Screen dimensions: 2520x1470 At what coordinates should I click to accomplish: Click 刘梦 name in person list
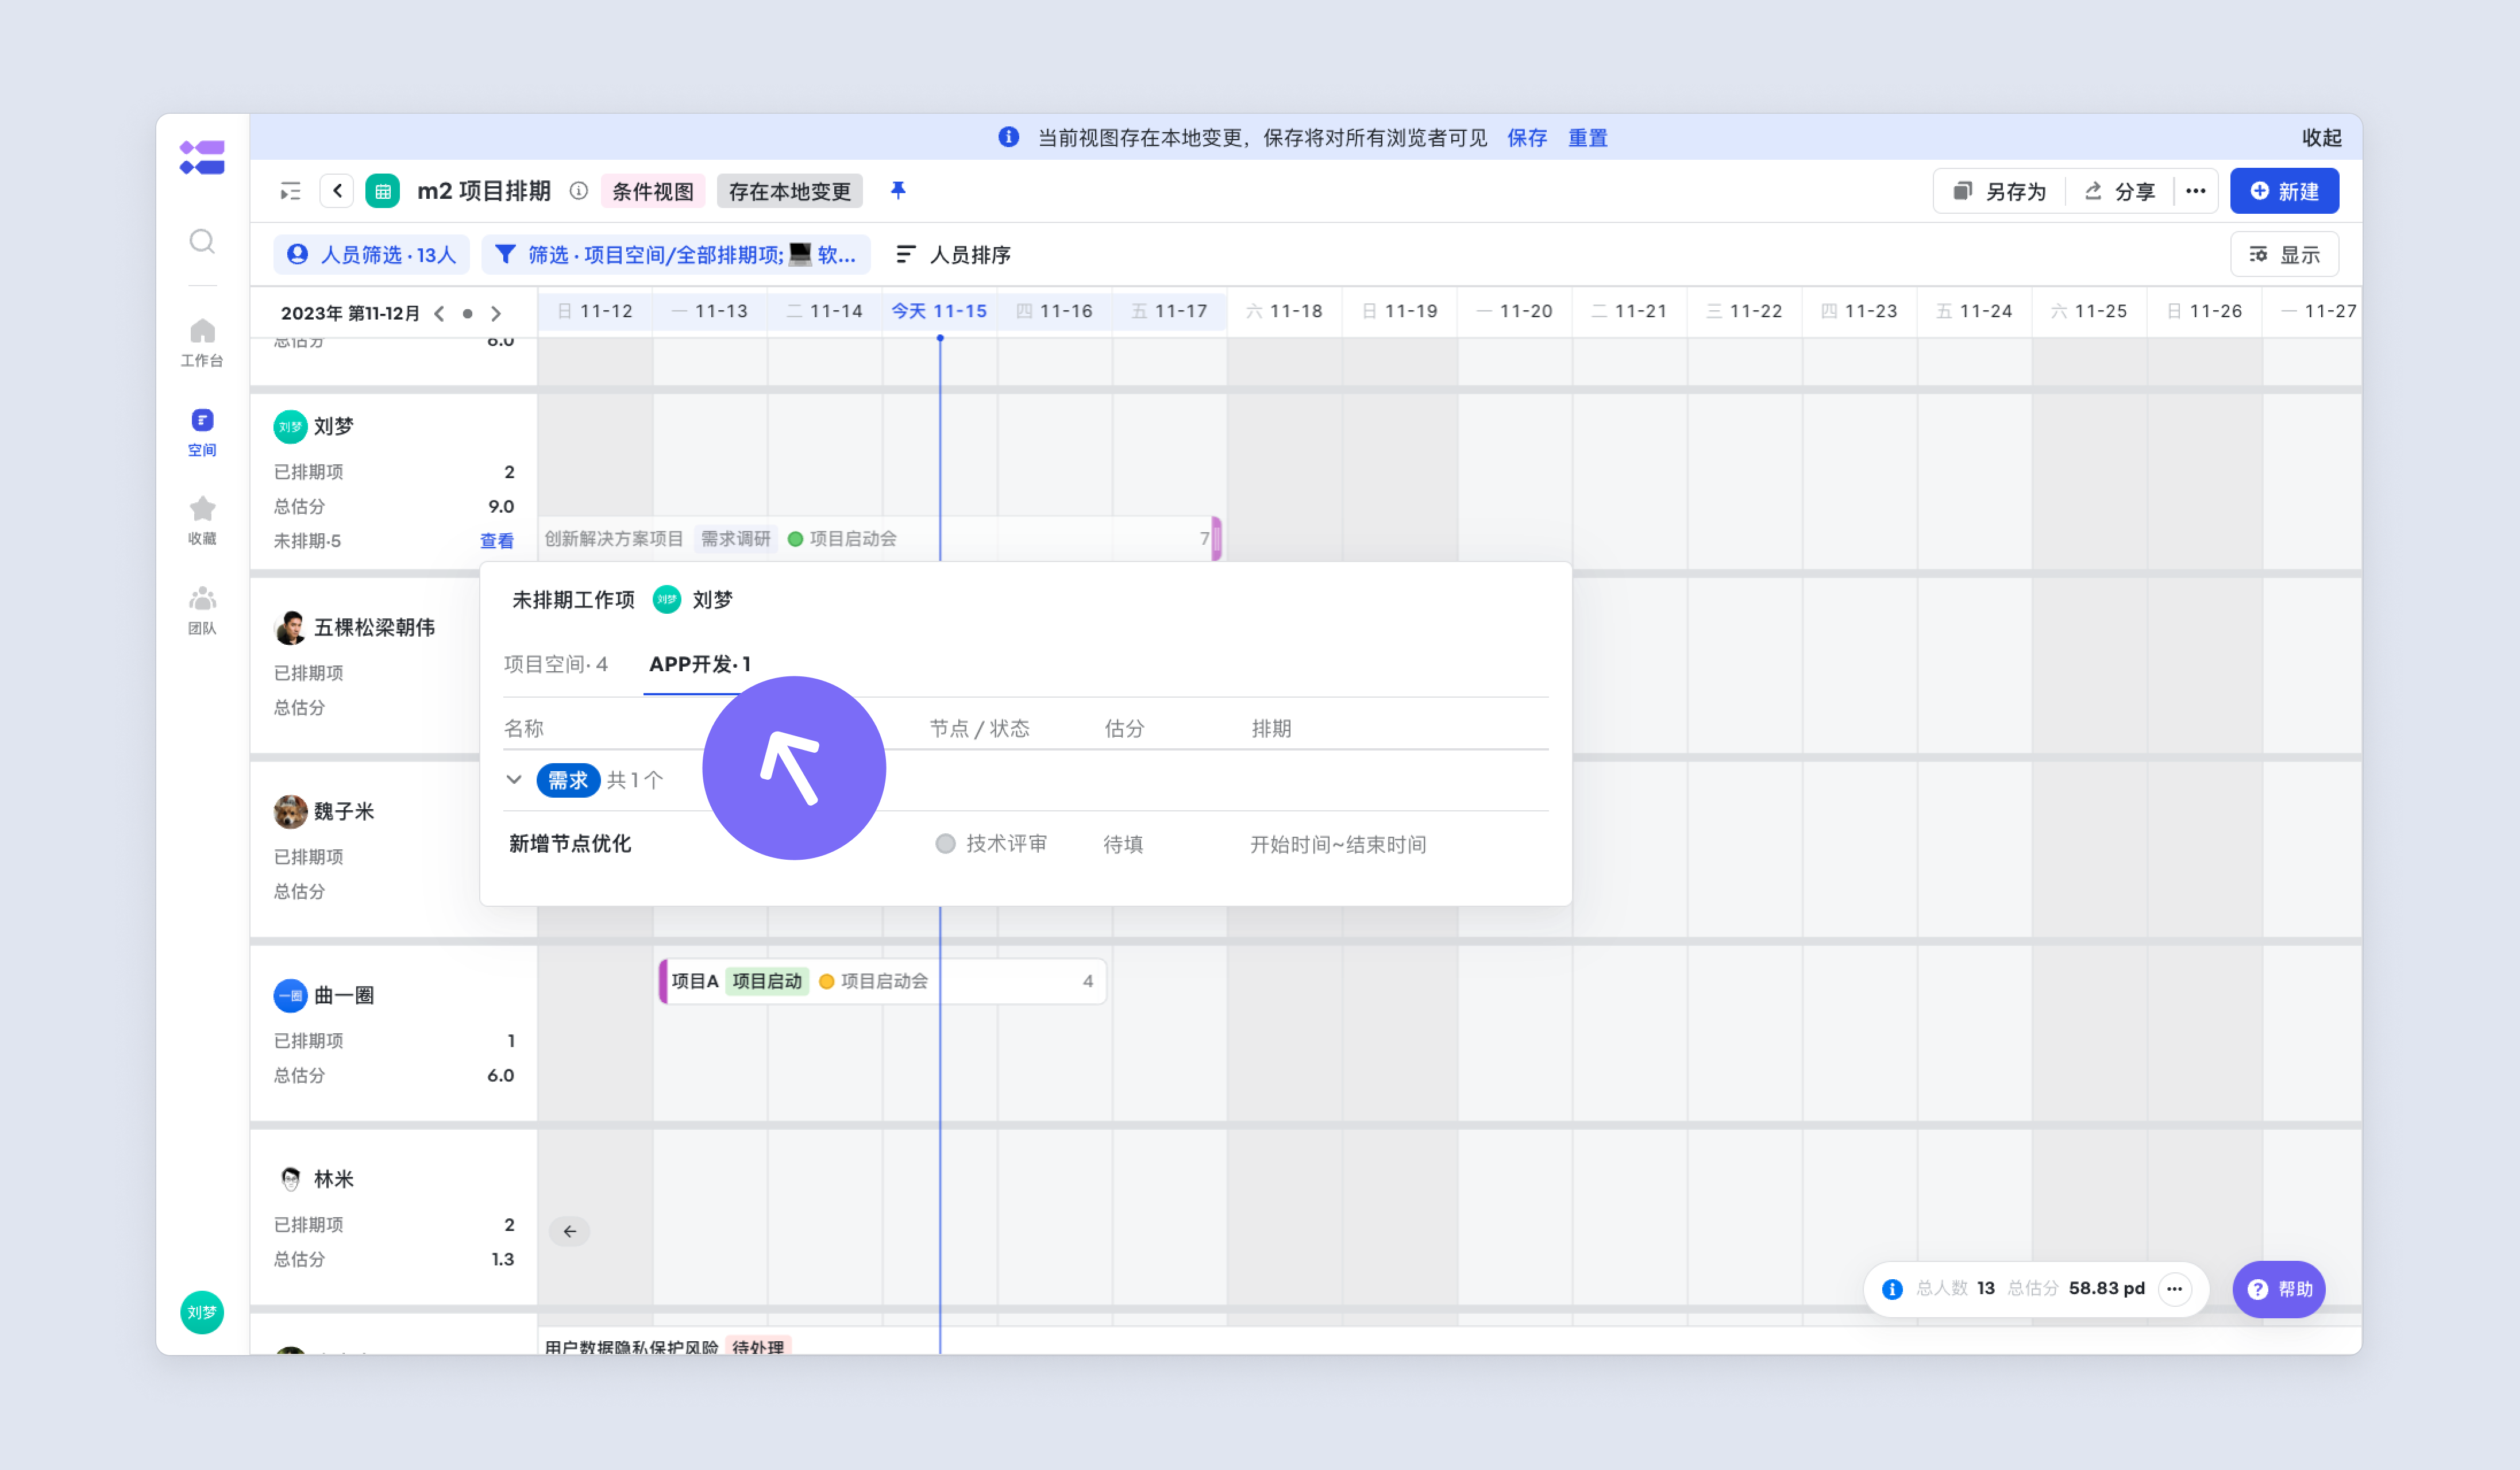point(334,426)
